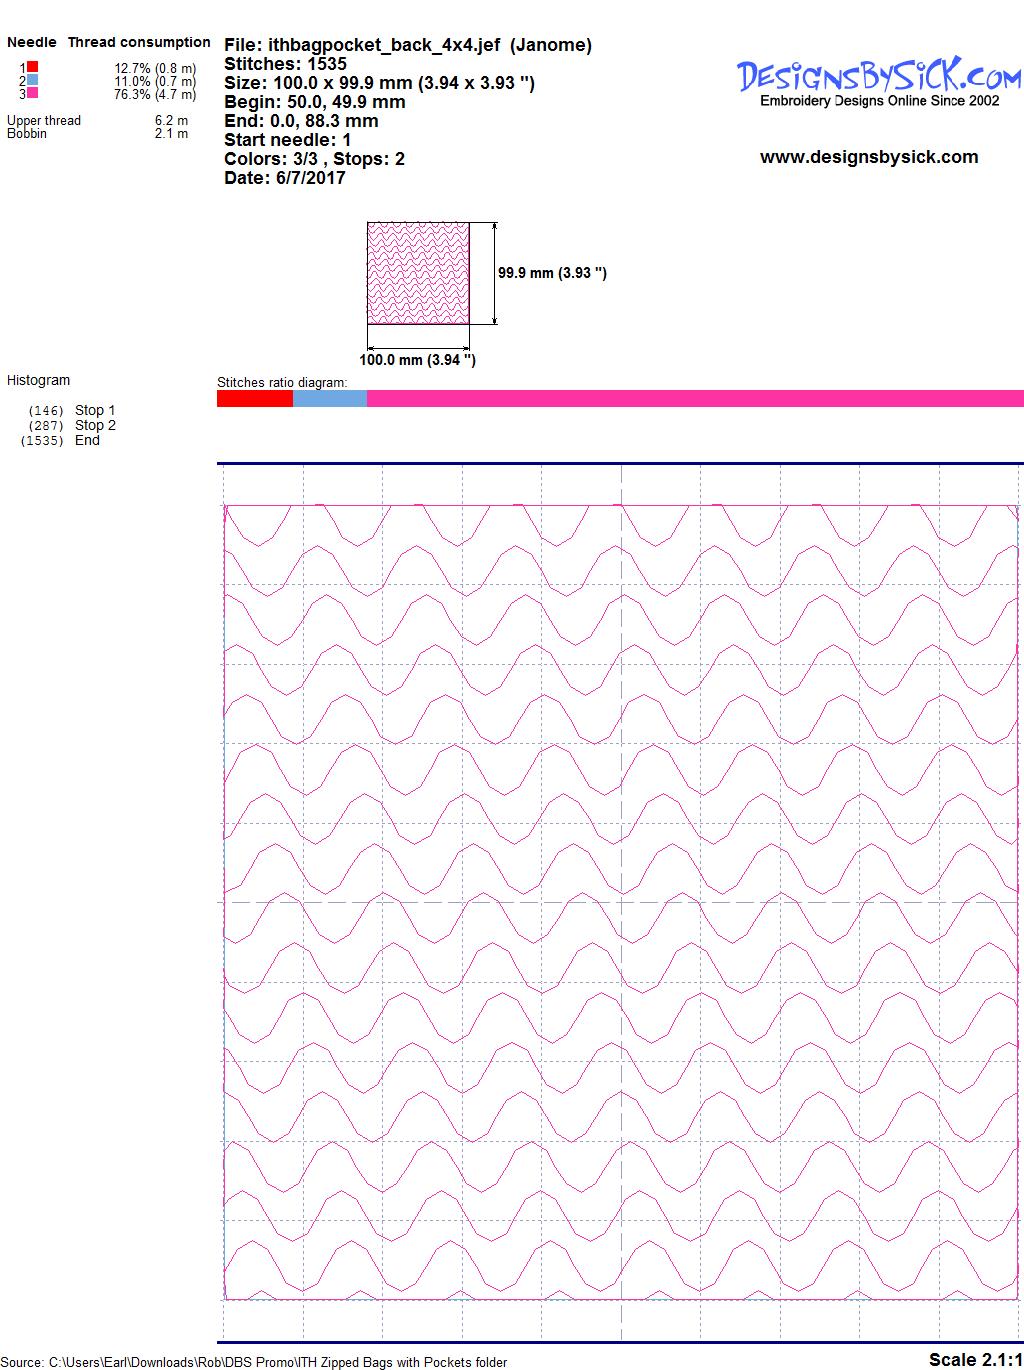This screenshot has height=1370, width=1024.
Task: Click the Histogram heading
Action: [38, 380]
